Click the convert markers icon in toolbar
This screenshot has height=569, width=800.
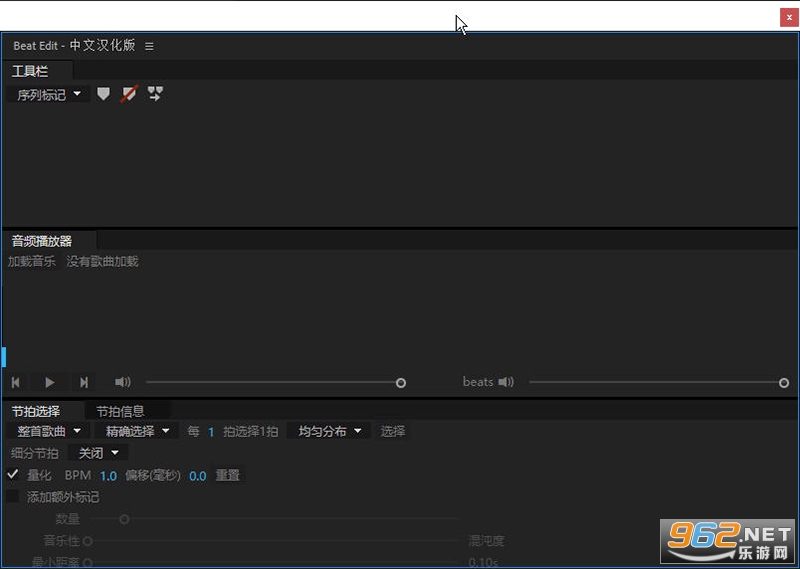pos(154,94)
